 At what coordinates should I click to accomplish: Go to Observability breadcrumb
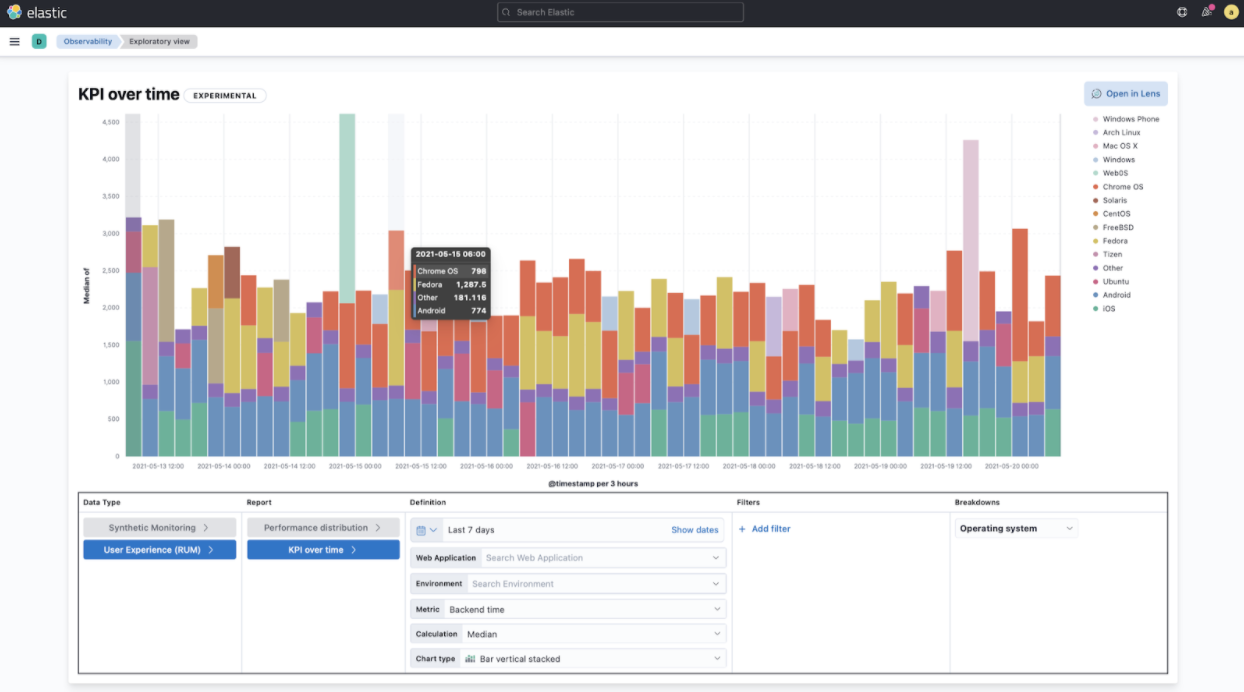click(x=88, y=42)
